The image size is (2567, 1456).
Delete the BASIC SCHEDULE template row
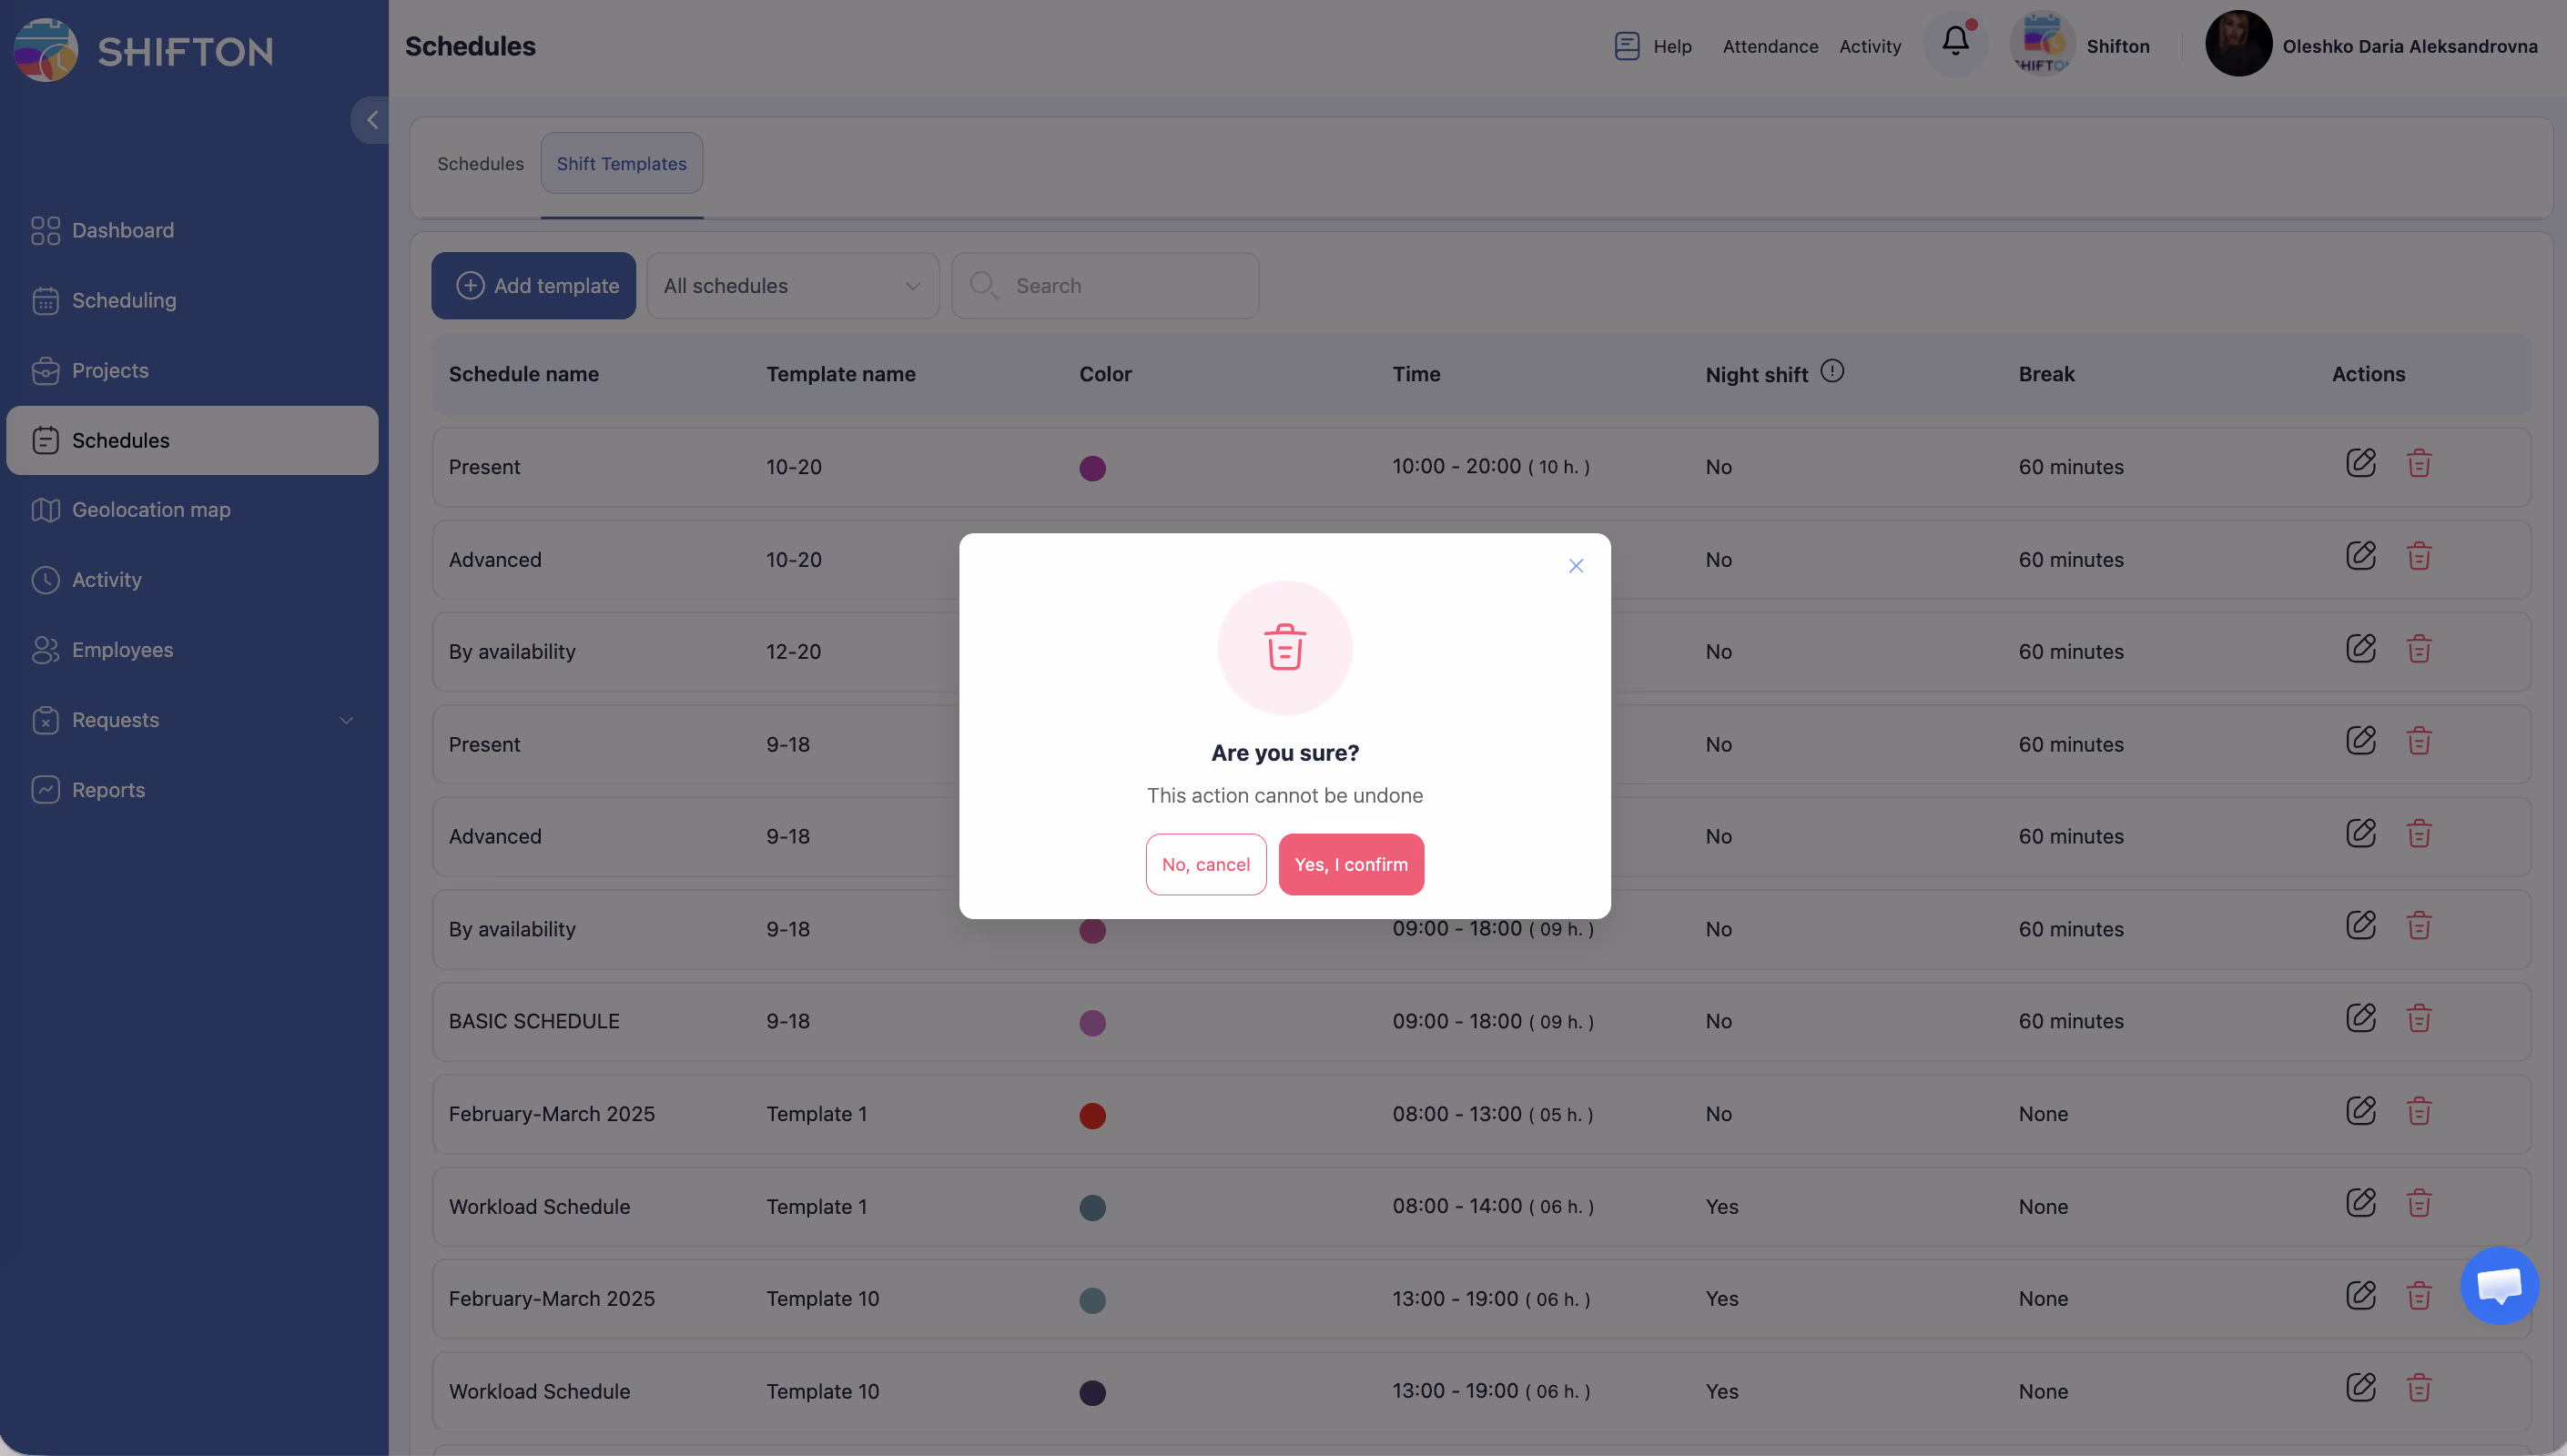click(2418, 1019)
